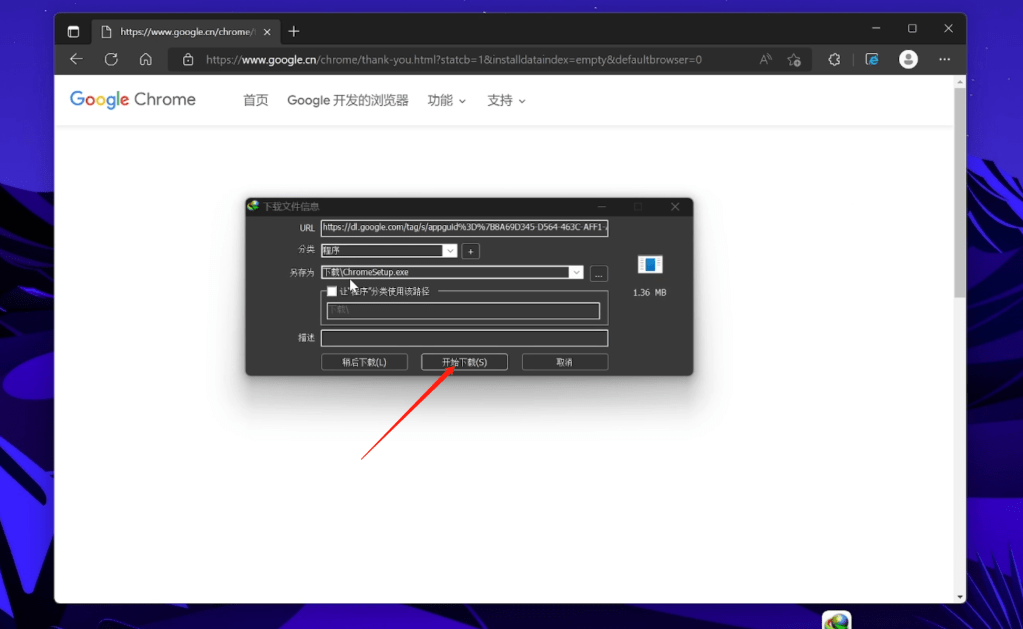Expand the 功能 menu chevron
This screenshot has width=1023, height=629.
click(462, 101)
